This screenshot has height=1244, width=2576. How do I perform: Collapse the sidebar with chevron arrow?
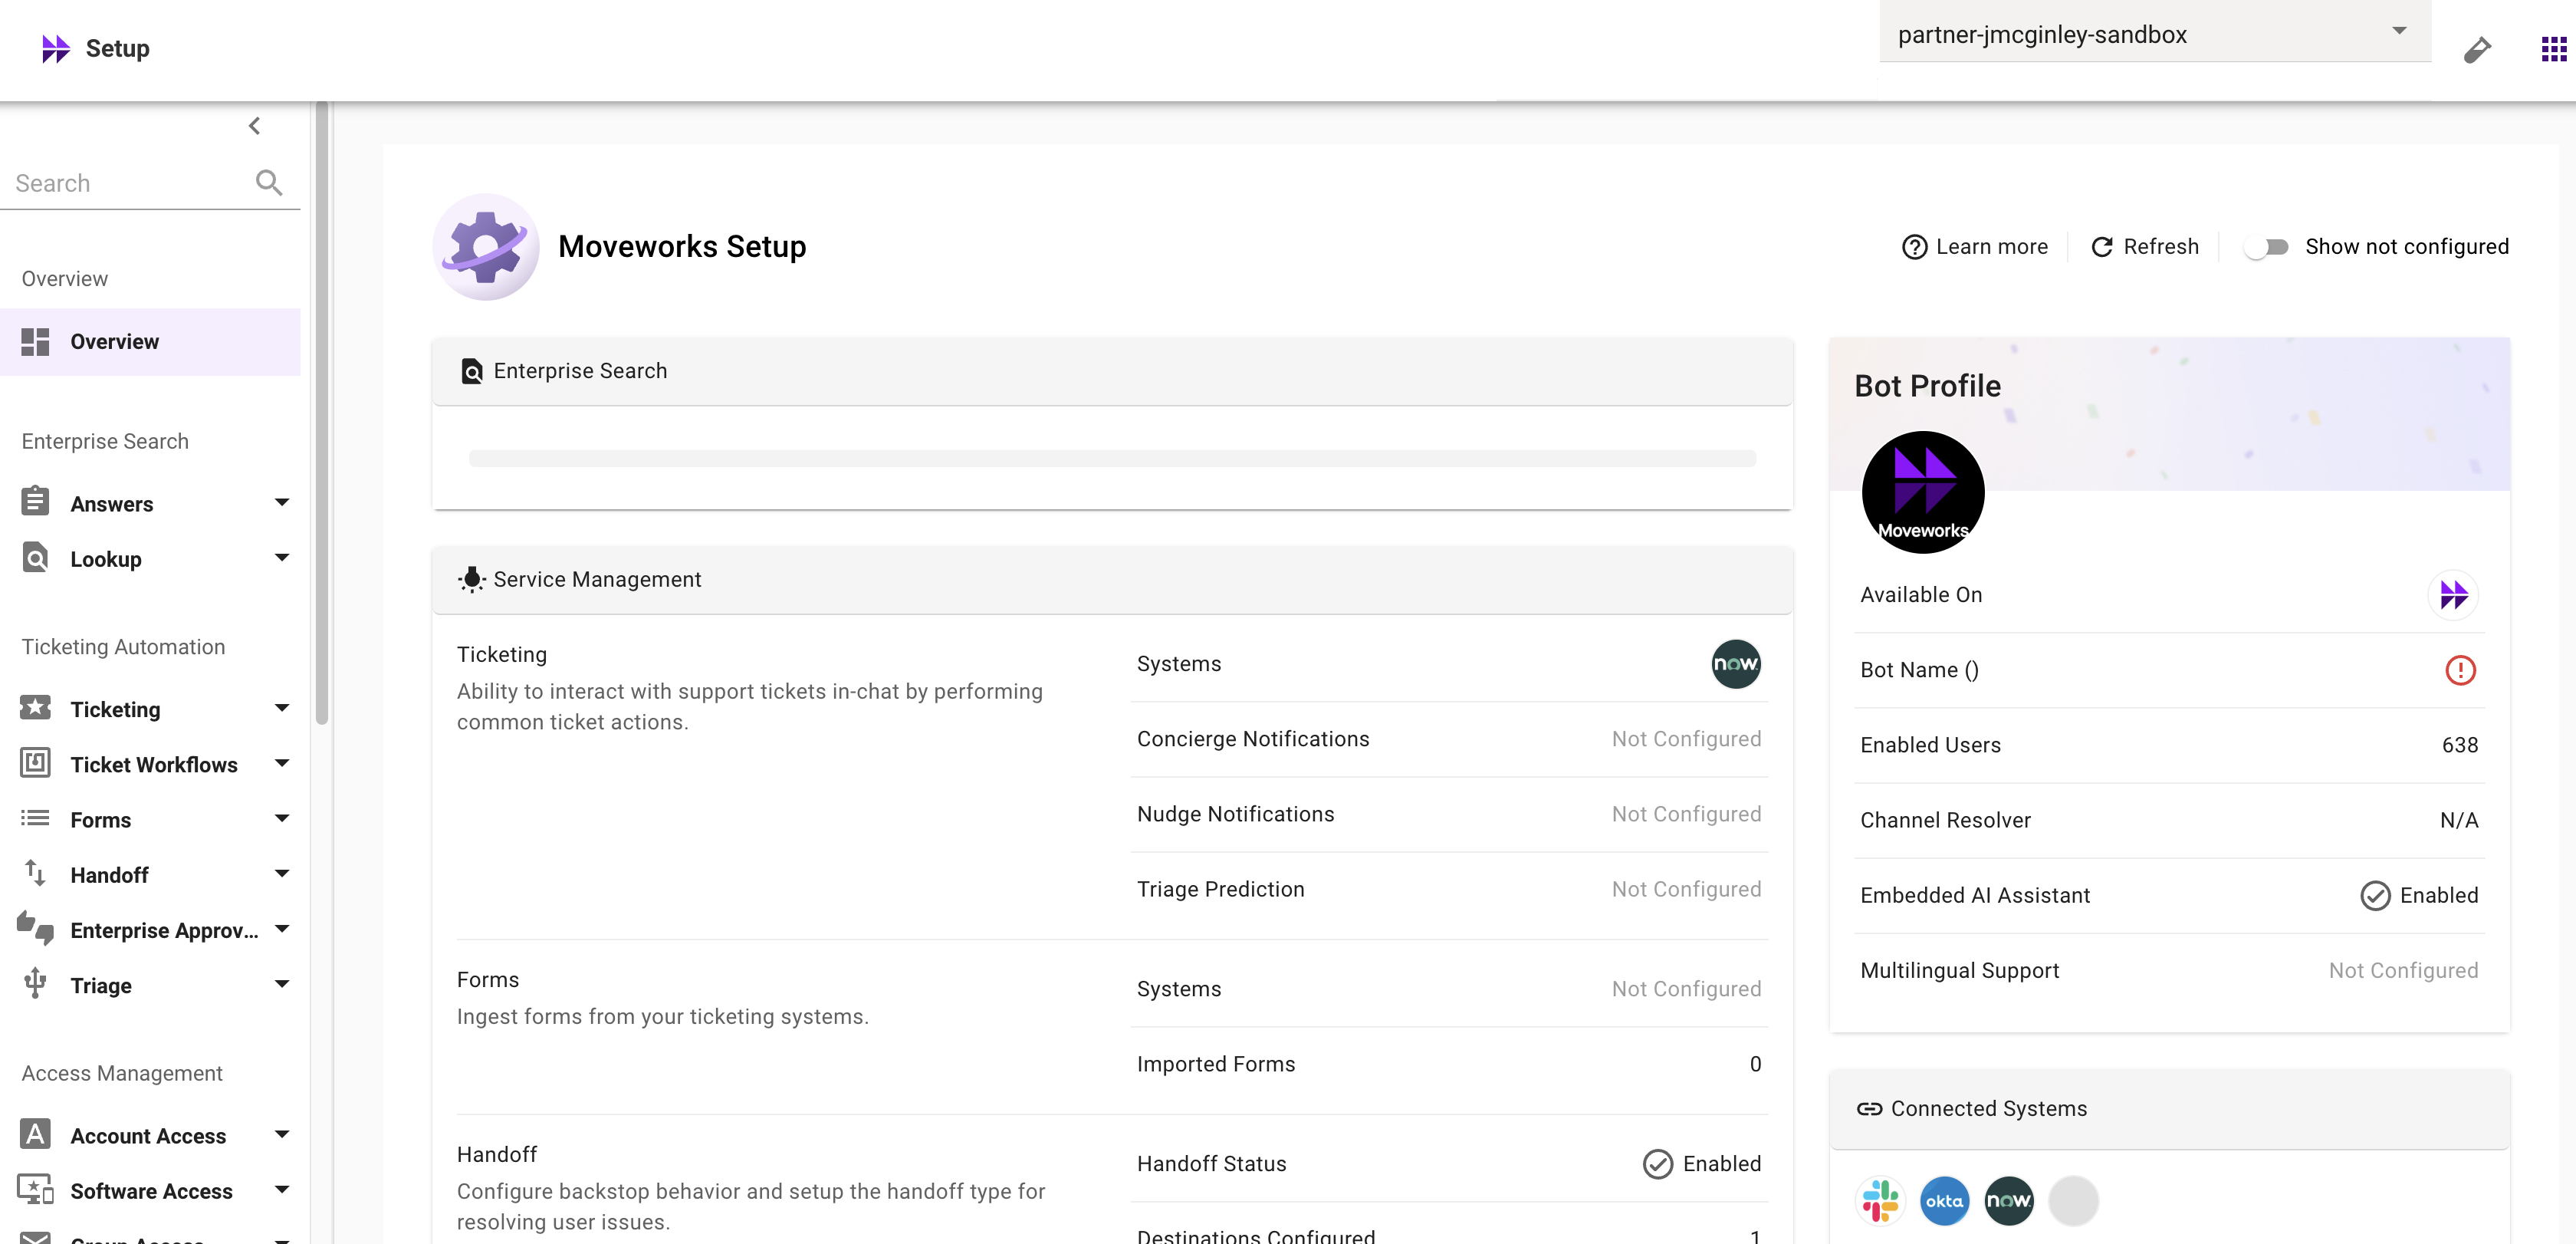(254, 126)
